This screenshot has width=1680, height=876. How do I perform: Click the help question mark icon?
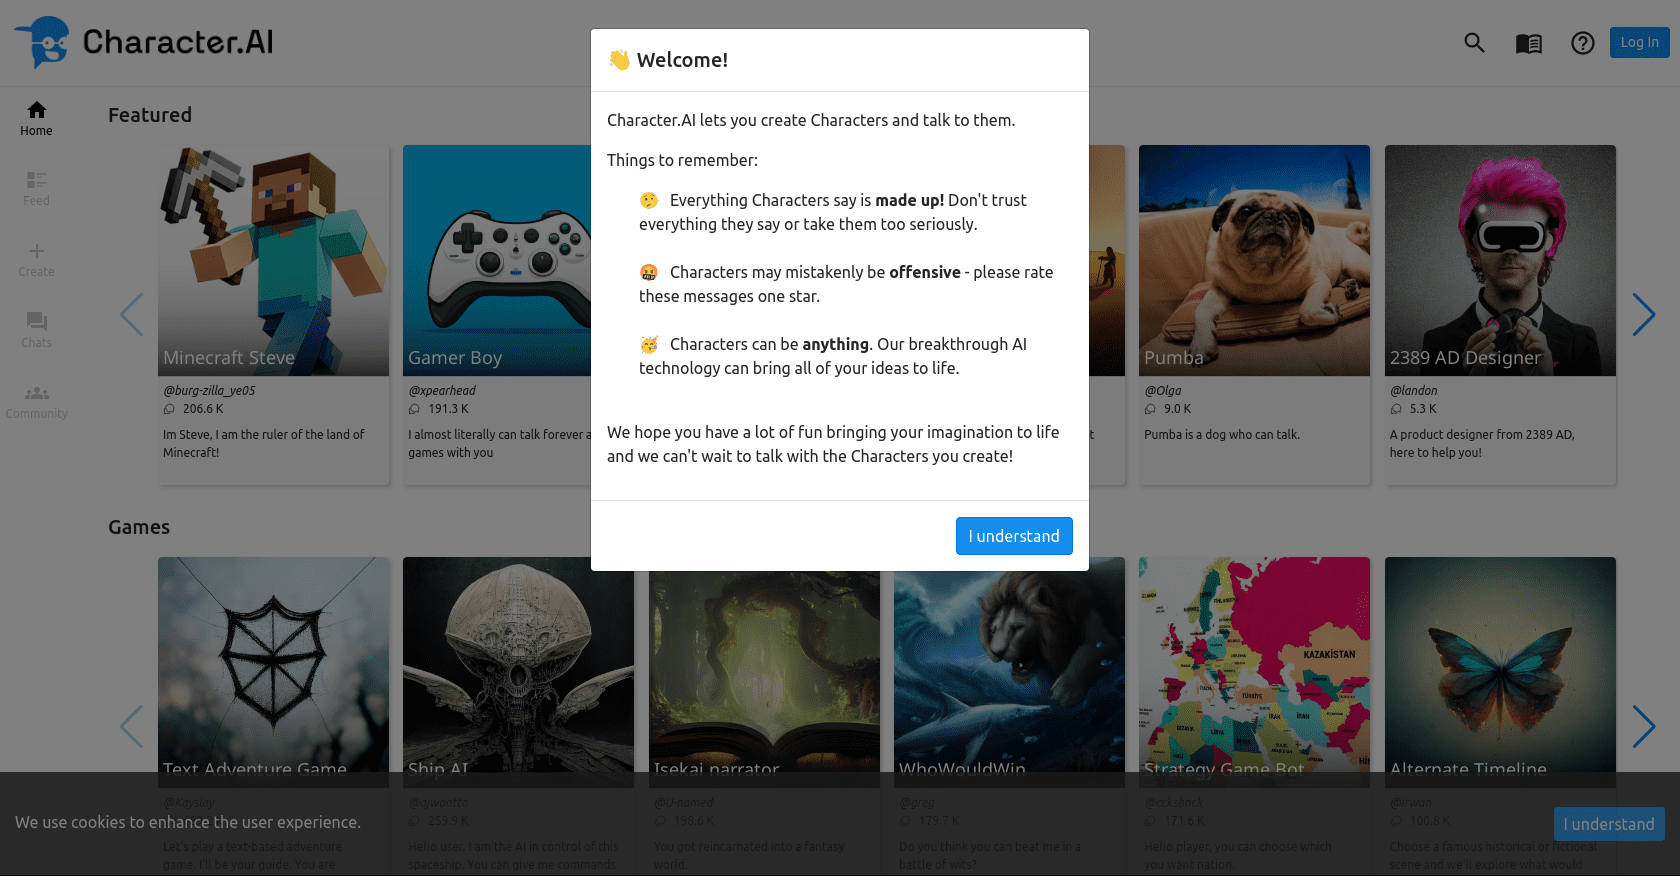[x=1582, y=43]
